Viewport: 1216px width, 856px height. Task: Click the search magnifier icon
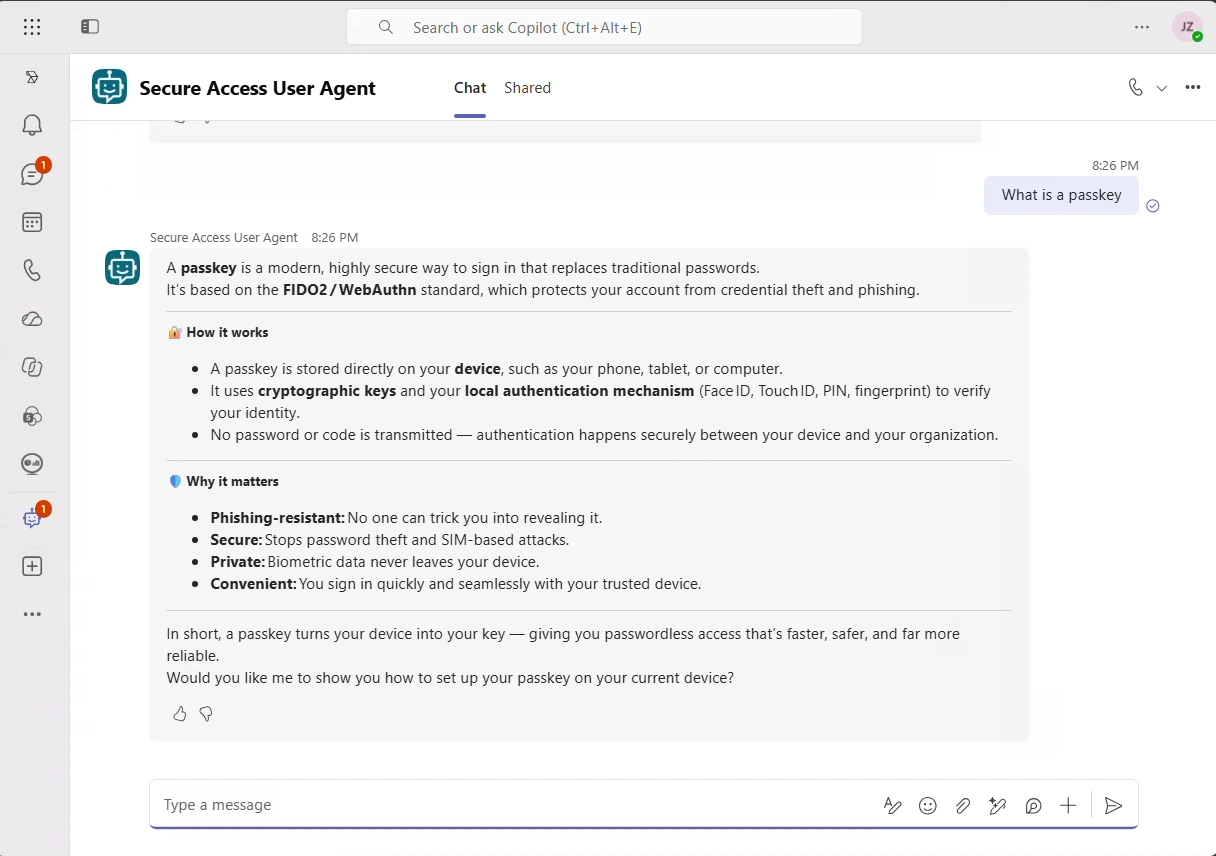pos(386,27)
